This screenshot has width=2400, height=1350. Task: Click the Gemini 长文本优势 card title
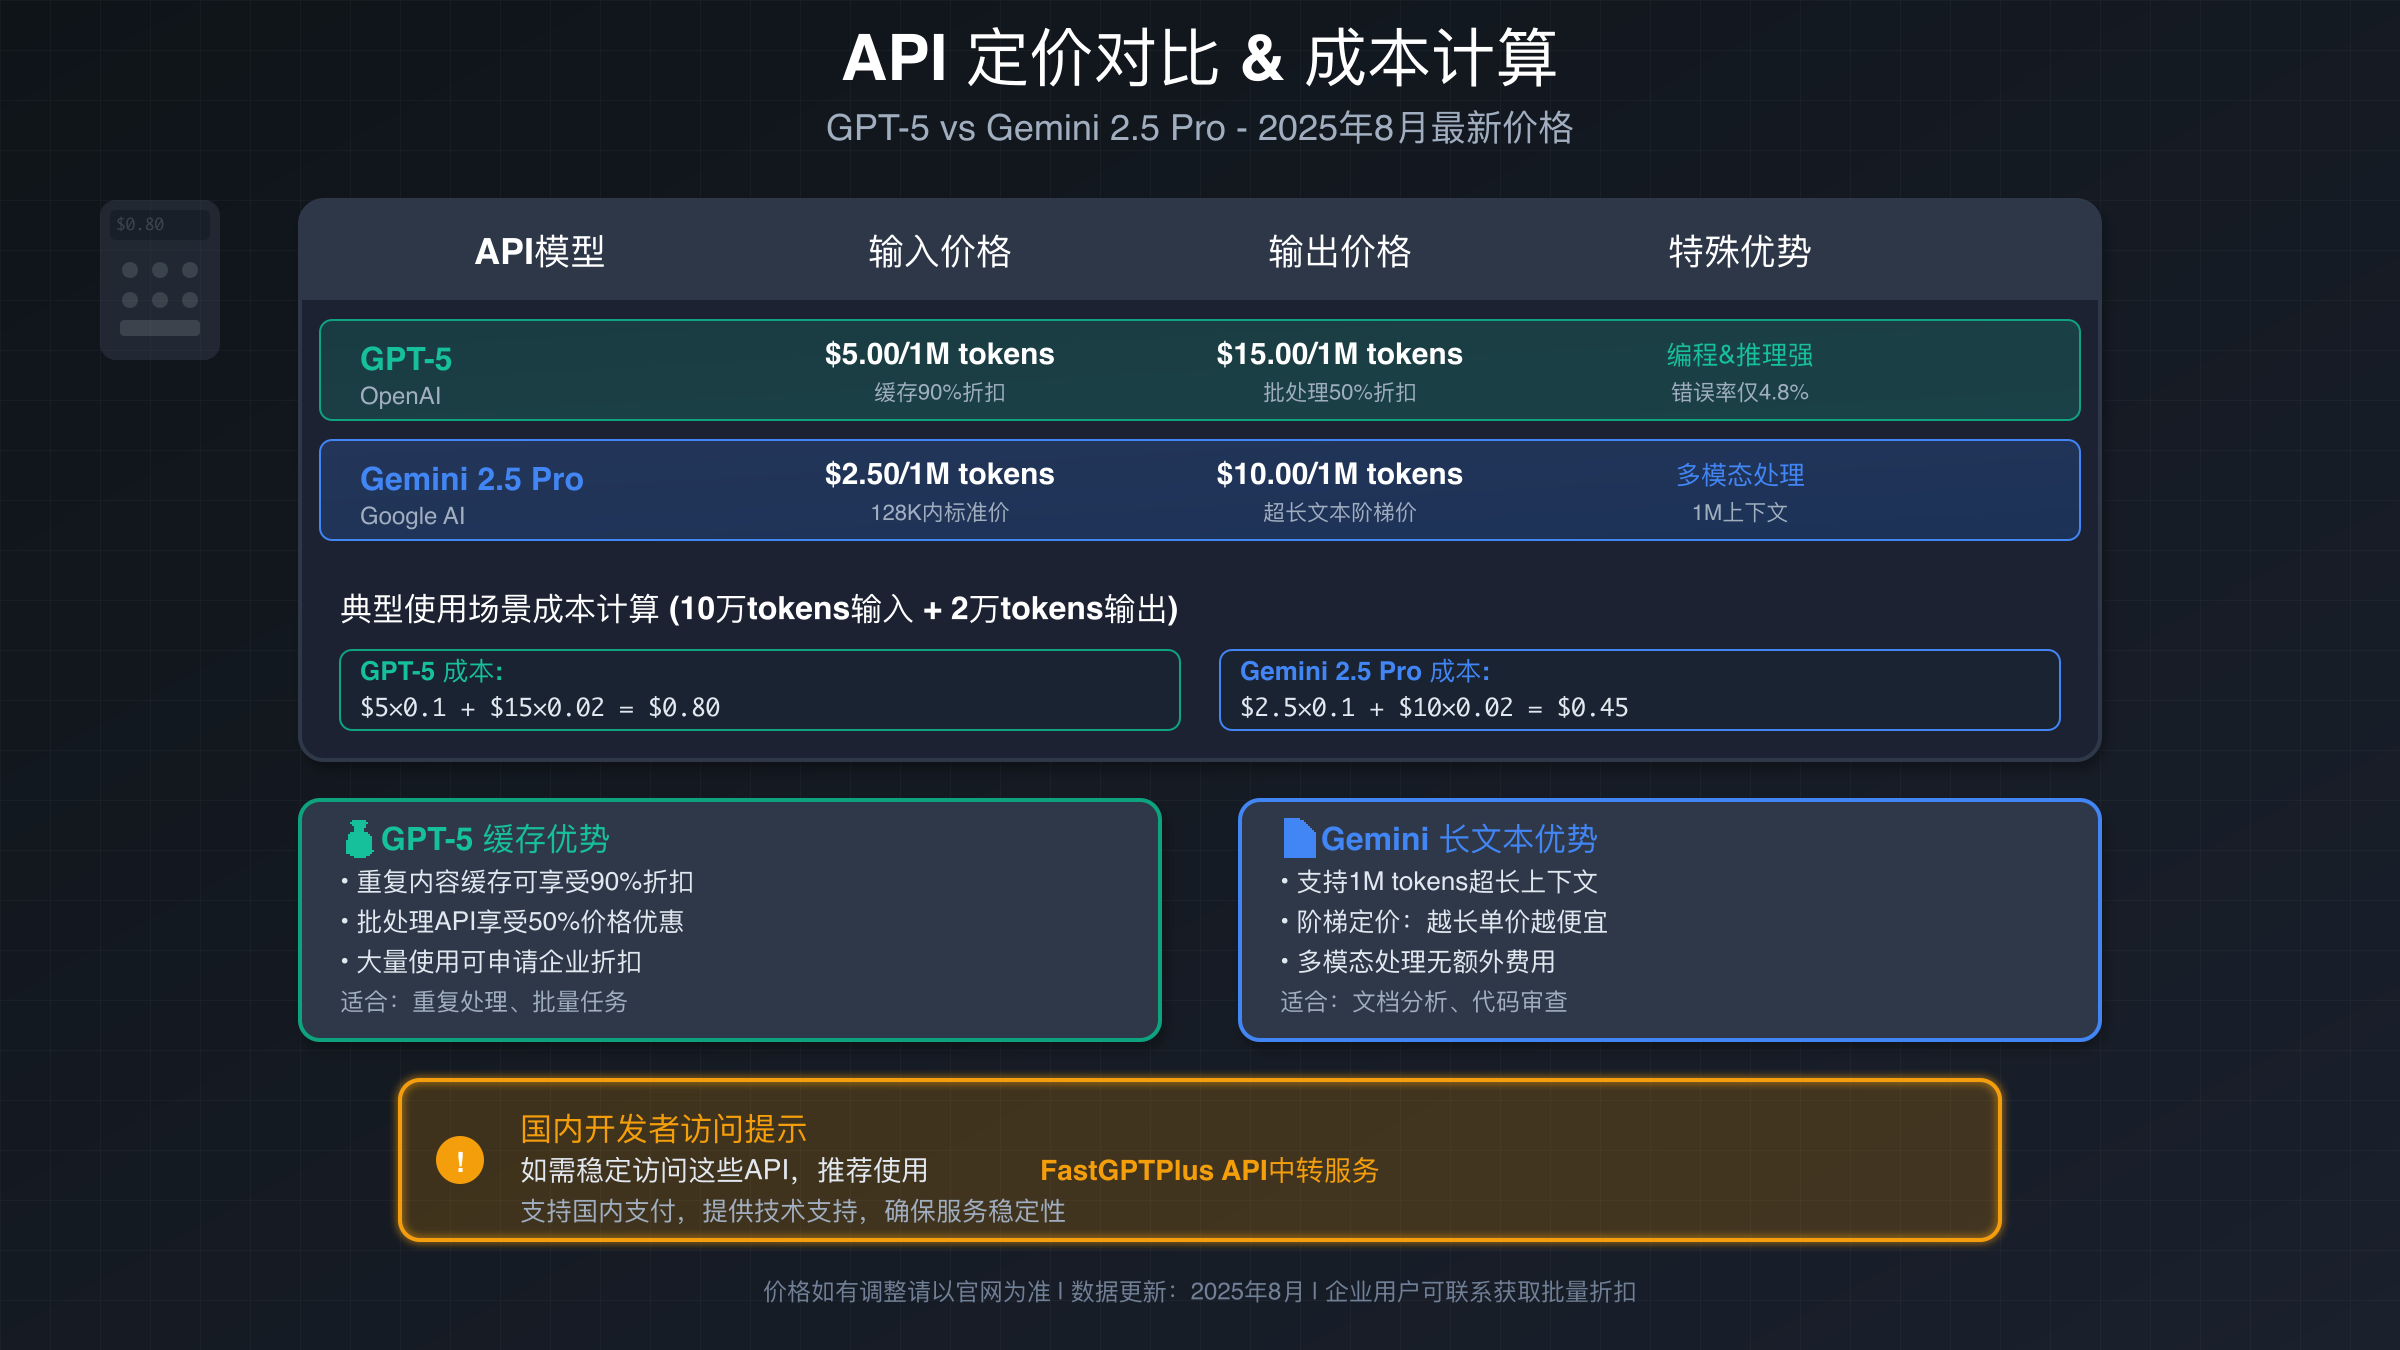(1459, 839)
